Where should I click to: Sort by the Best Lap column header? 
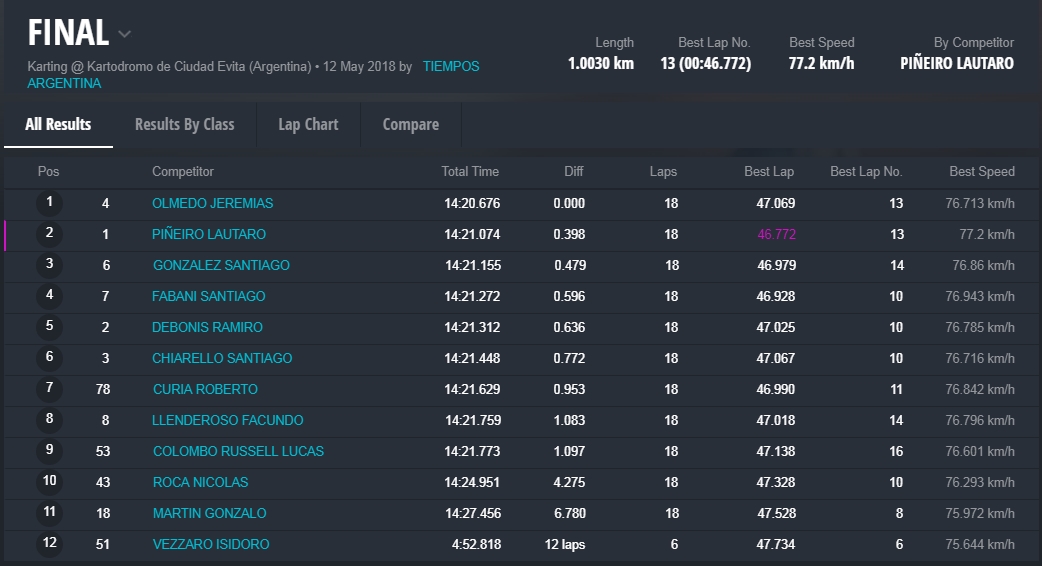point(769,171)
